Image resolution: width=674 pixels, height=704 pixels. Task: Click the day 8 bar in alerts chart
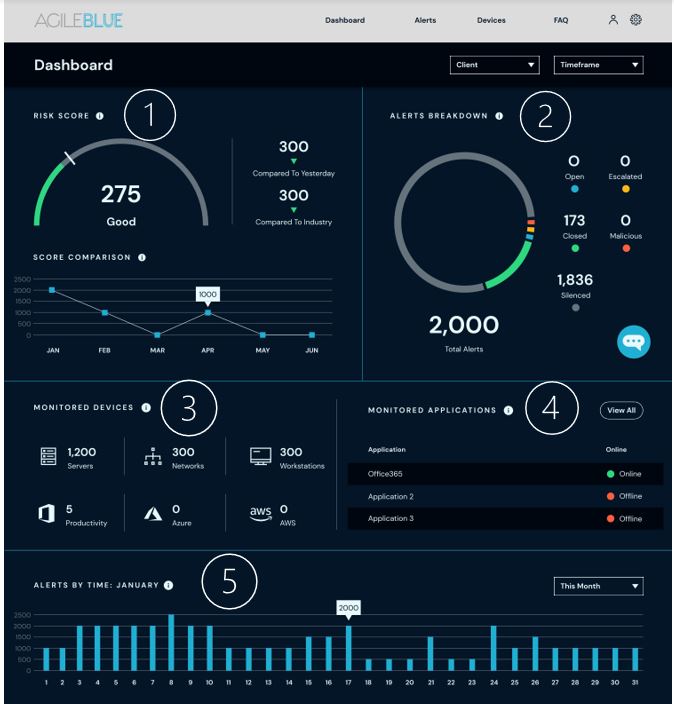tap(171, 642)
